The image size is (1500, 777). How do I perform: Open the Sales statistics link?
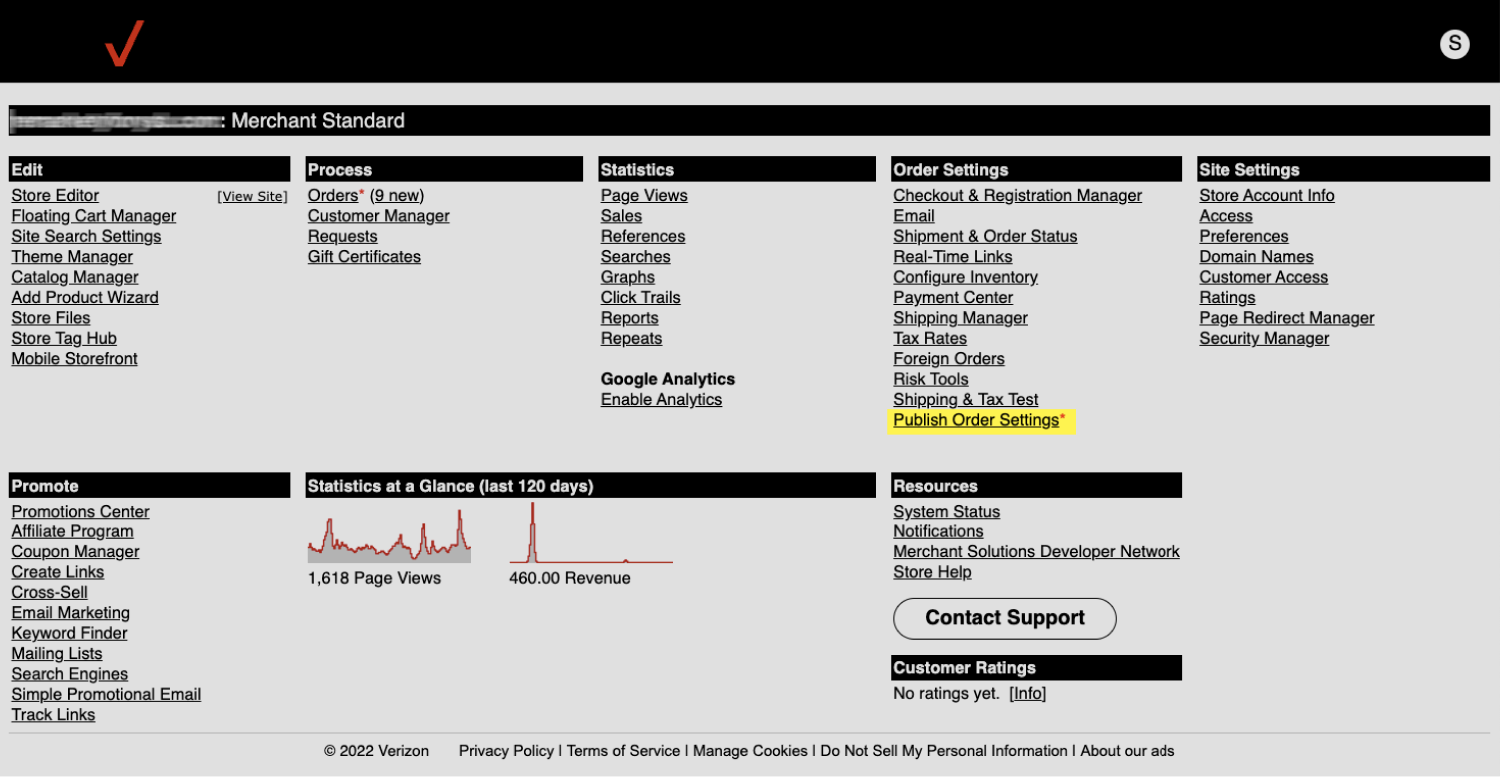621,216
